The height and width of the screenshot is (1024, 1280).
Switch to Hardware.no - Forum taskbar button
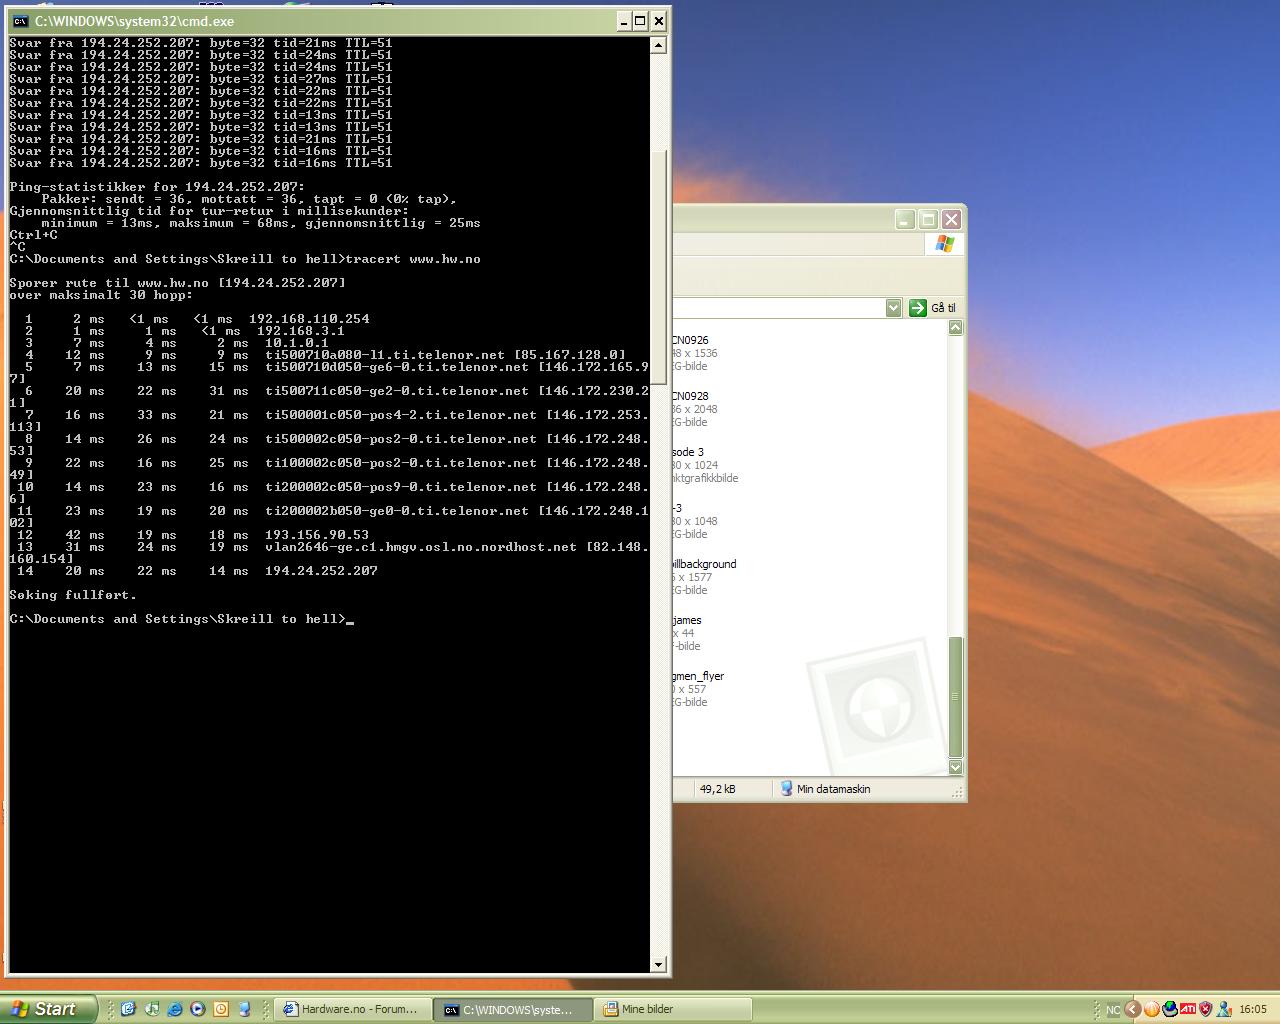coord(353,1010)
